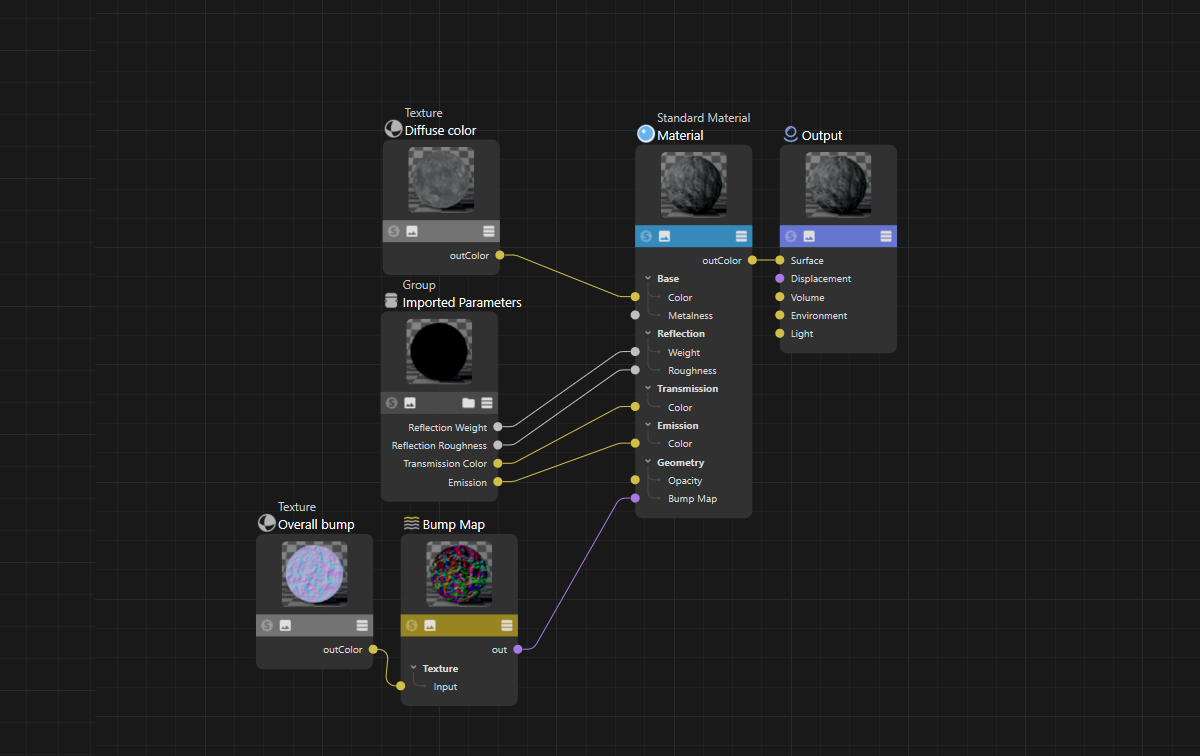Click the folder icon on Imported Parameters node

(x=468, y=403)
